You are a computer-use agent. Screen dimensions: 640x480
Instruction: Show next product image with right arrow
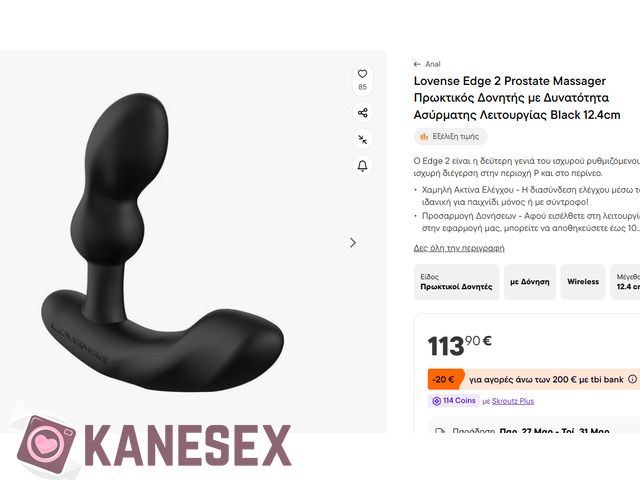click(x=353, y=243)
